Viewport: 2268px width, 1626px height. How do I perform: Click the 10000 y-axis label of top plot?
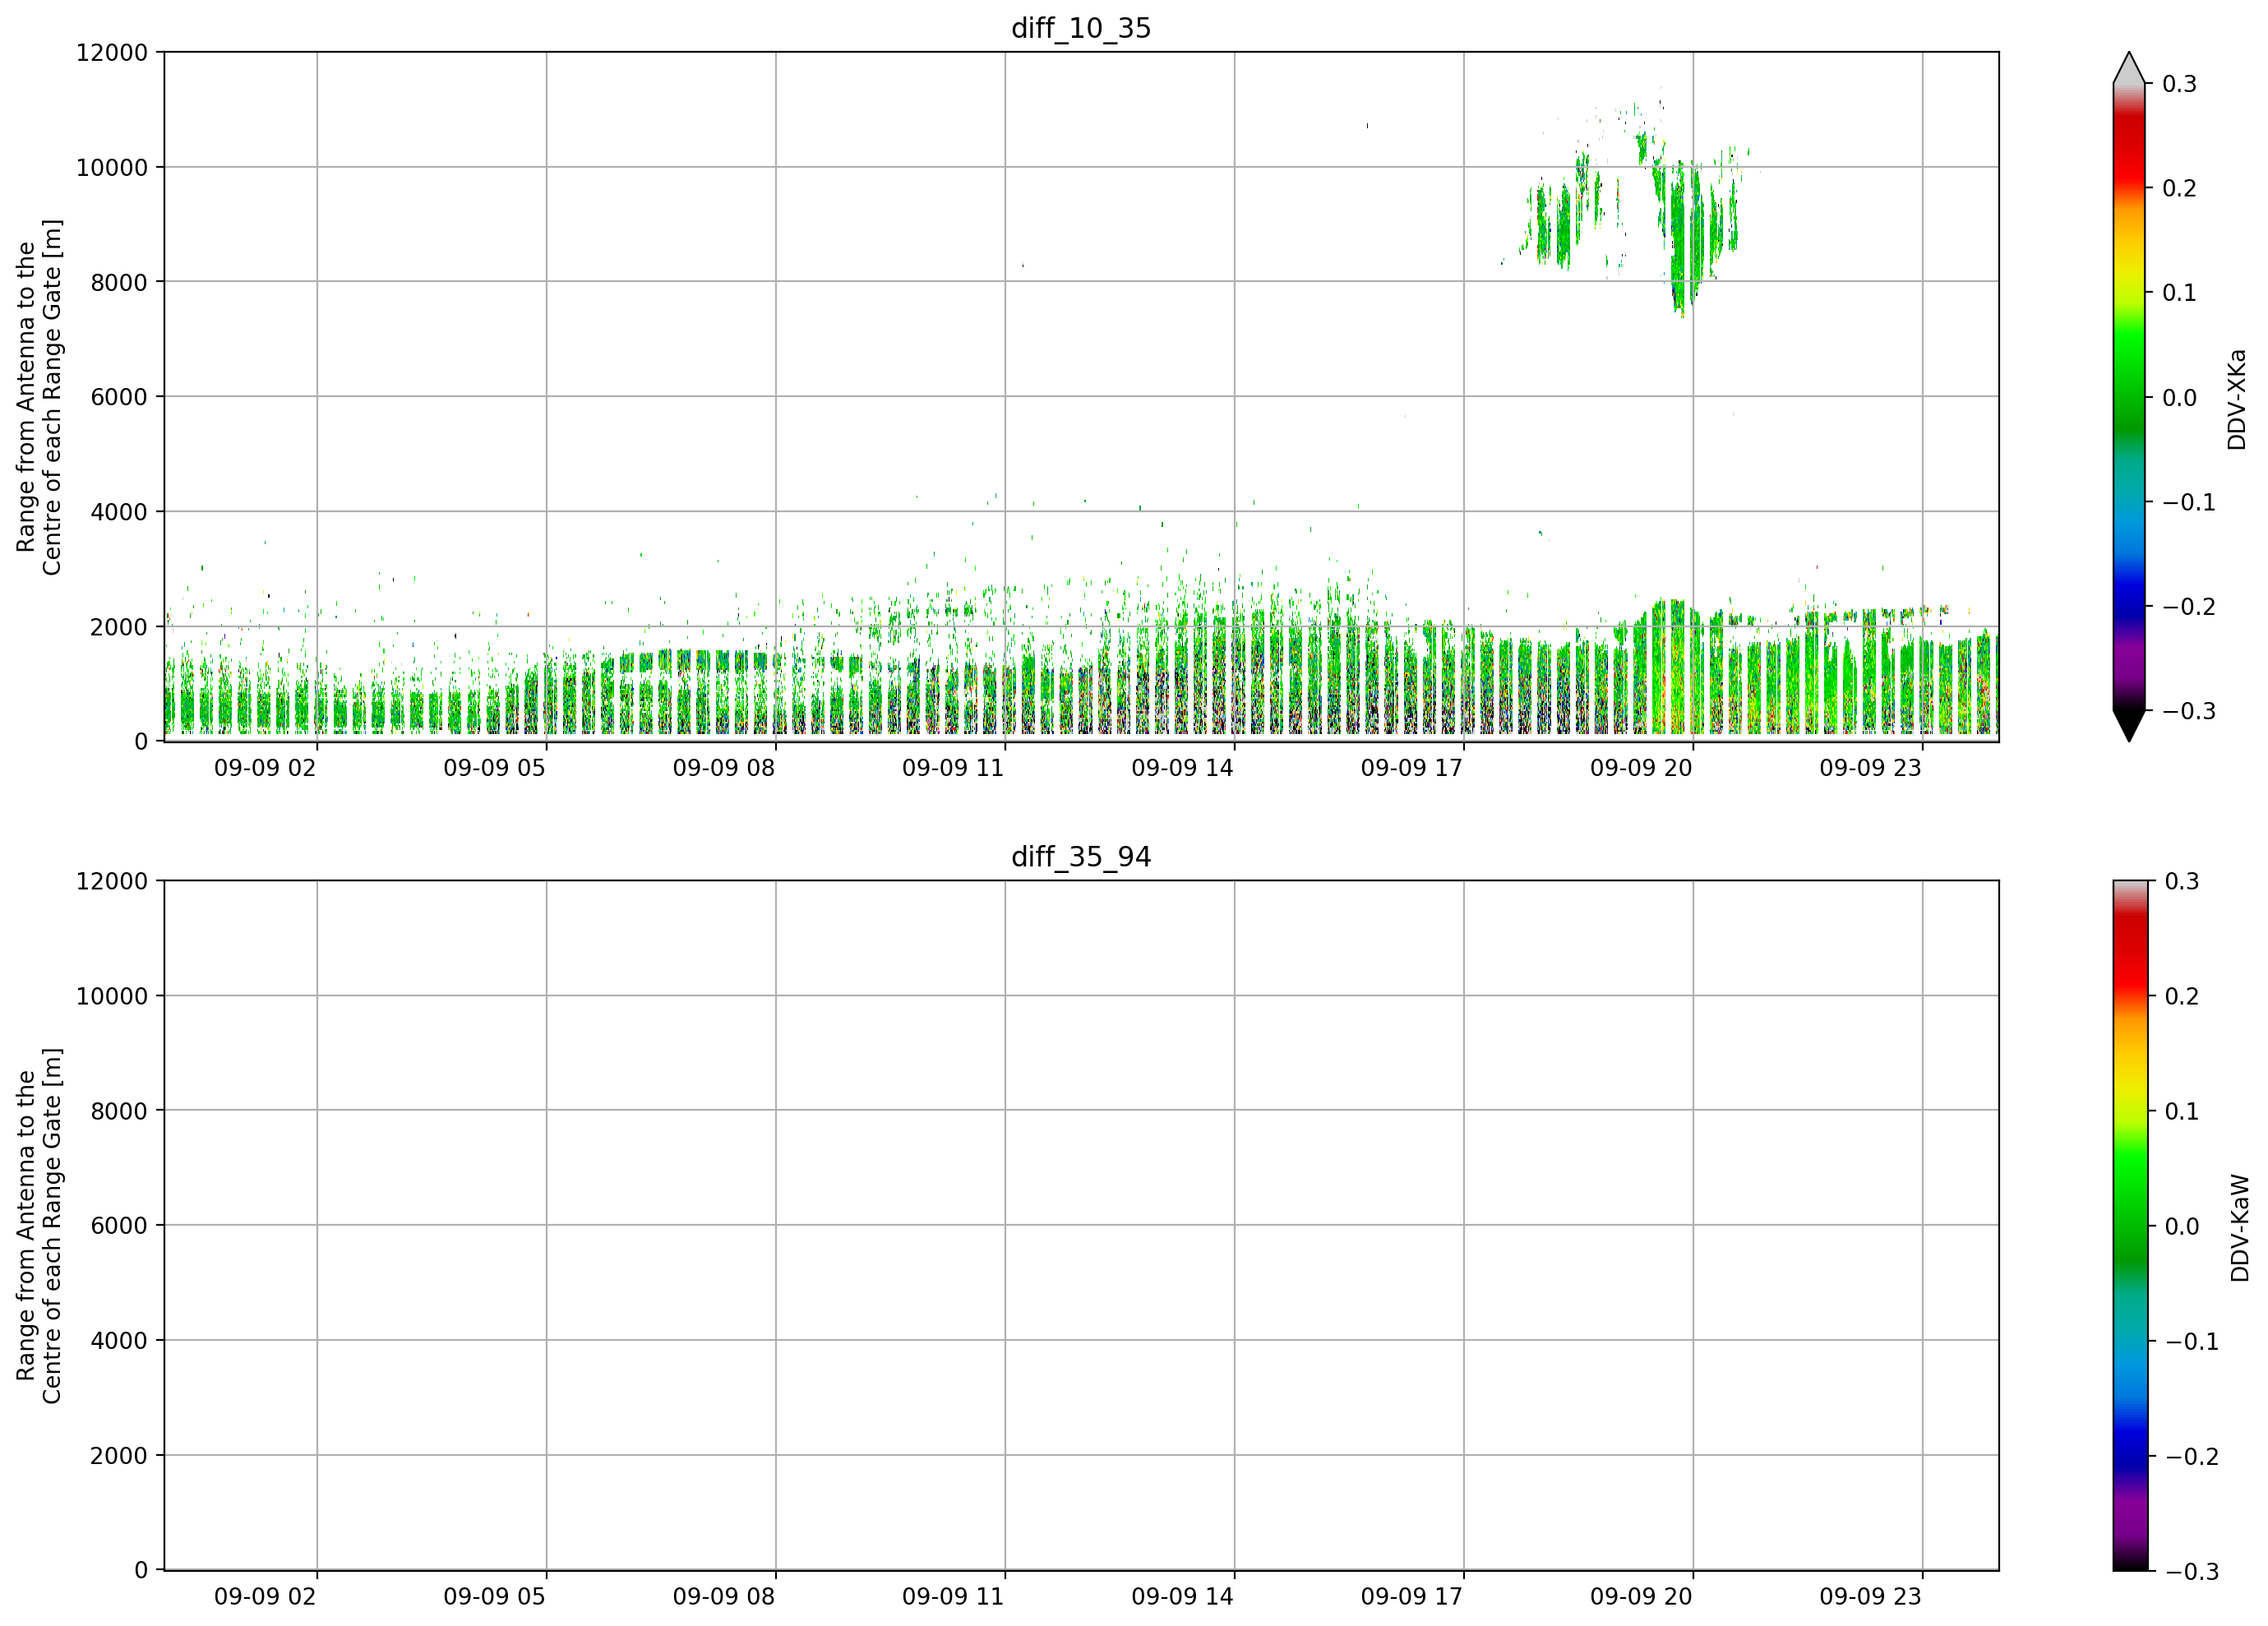coord(112,168)
